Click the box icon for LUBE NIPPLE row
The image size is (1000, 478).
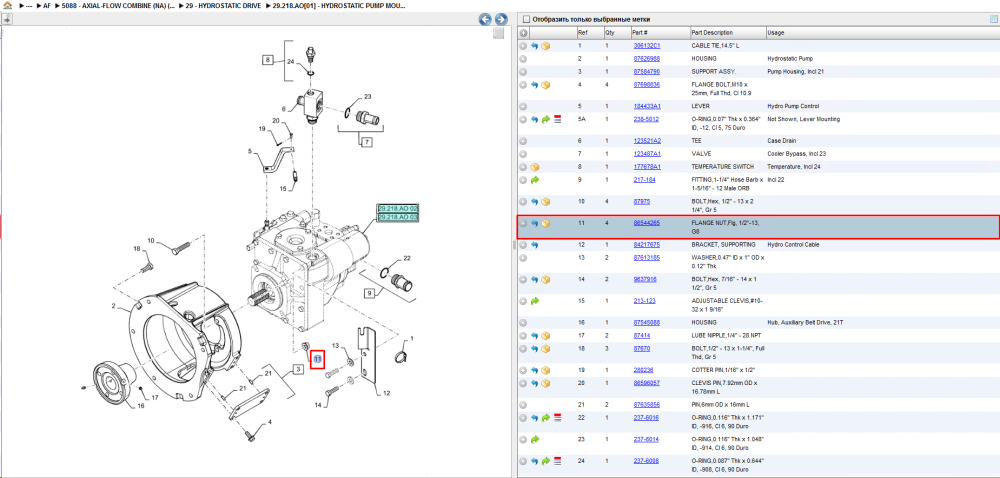[545, 336]
